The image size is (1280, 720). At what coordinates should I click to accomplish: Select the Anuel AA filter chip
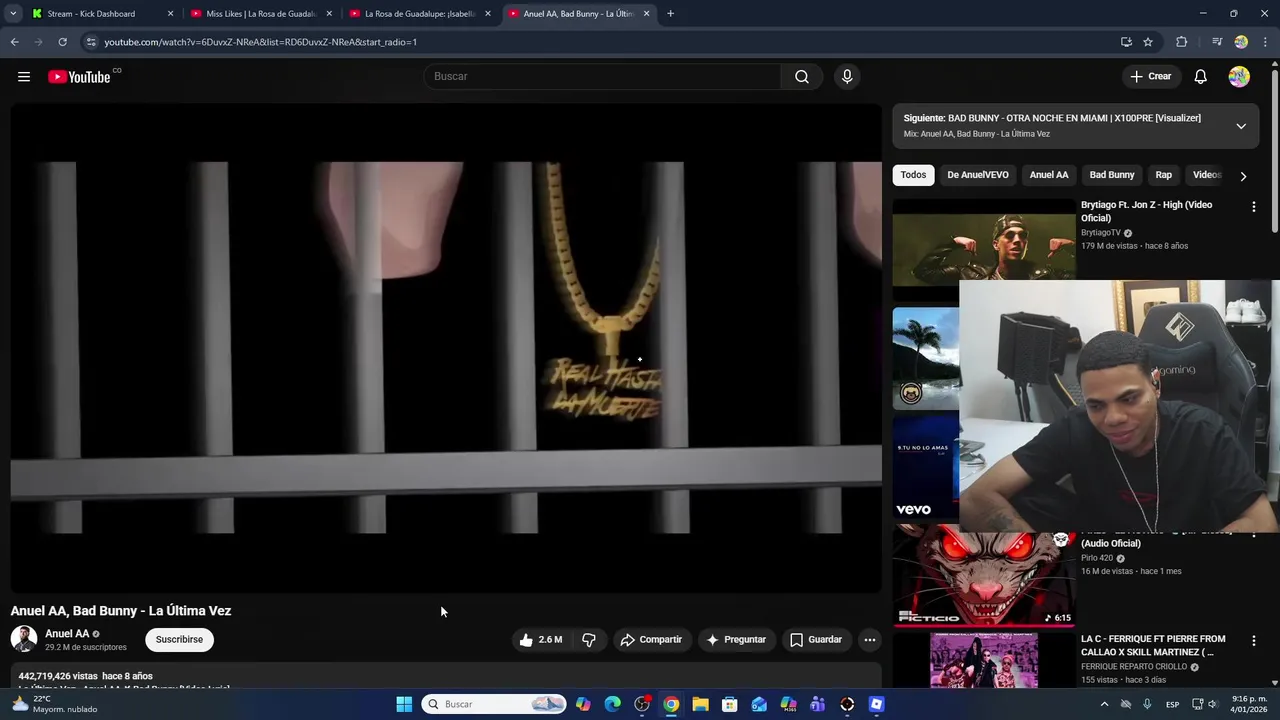1049,175
